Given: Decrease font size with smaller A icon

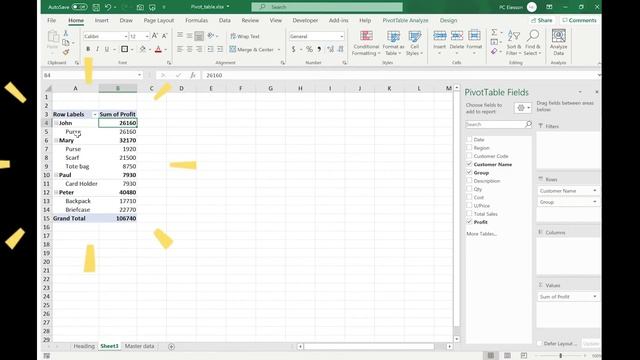Looking at the screenshot, I should 164,36.
